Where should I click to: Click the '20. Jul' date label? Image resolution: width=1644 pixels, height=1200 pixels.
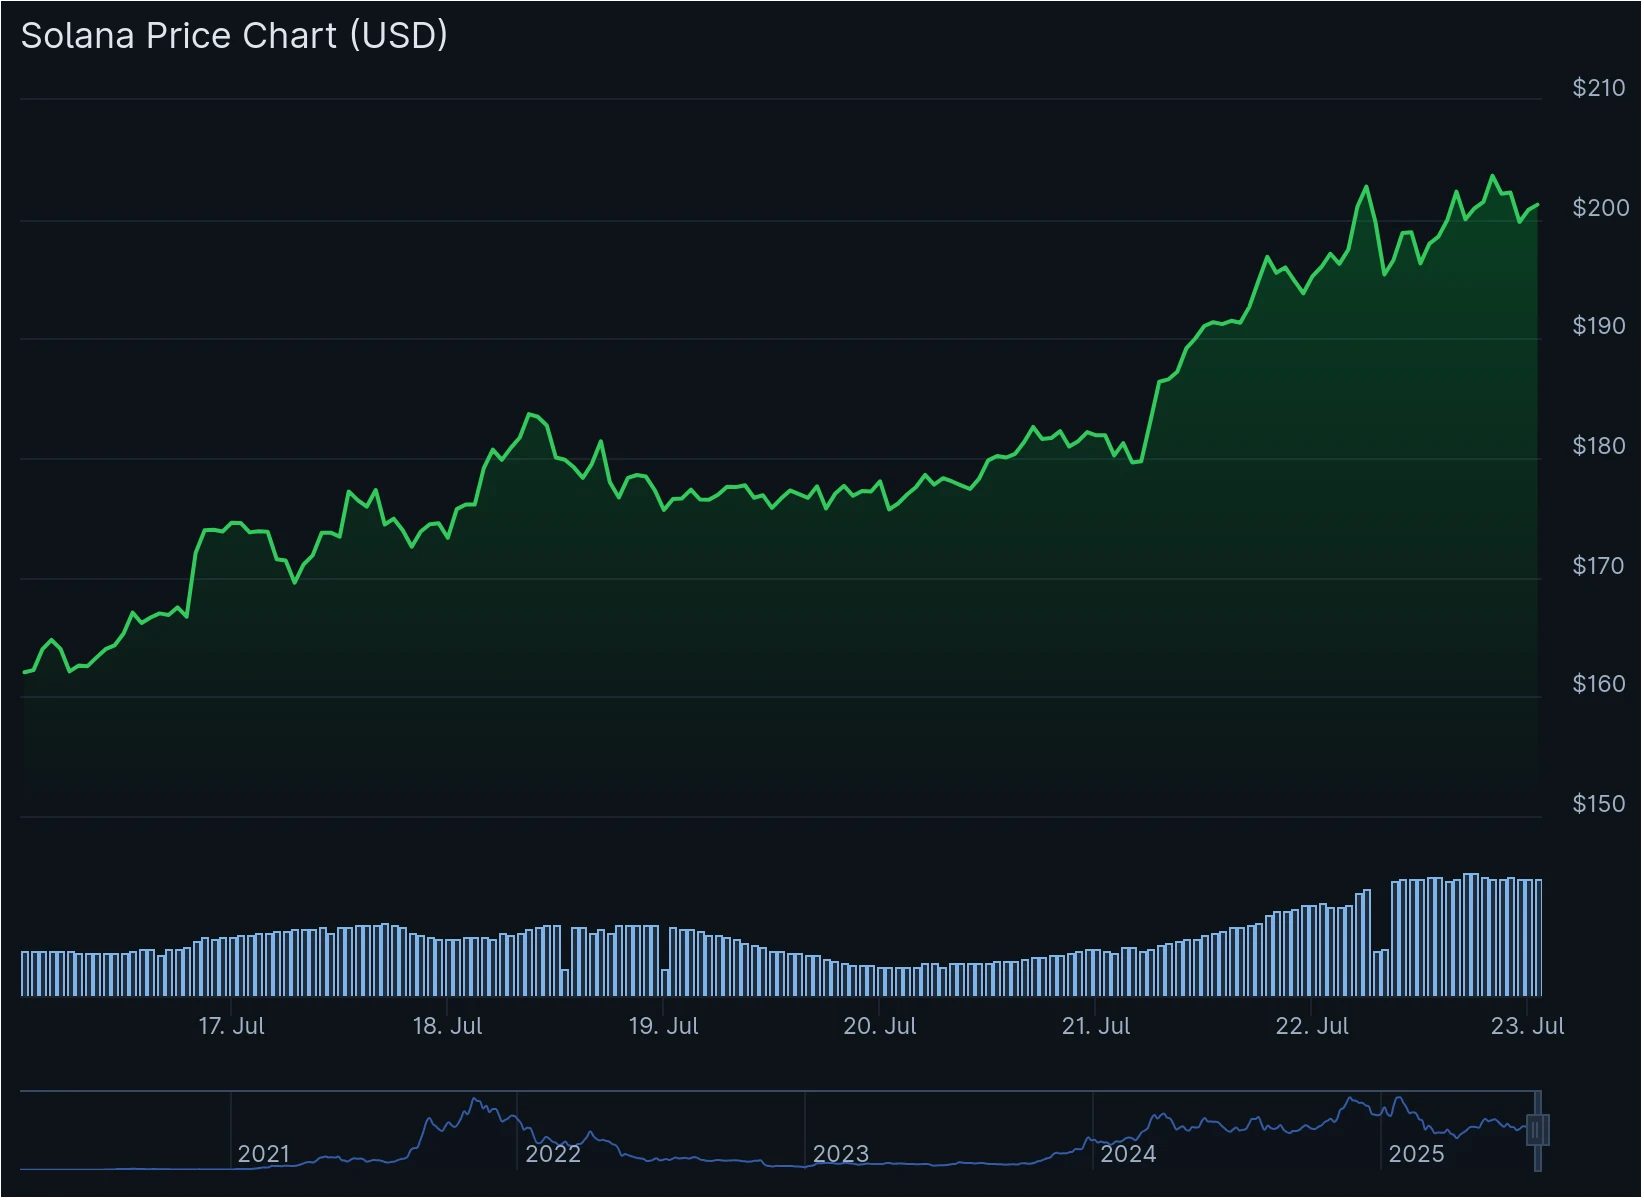point(880,1026)
